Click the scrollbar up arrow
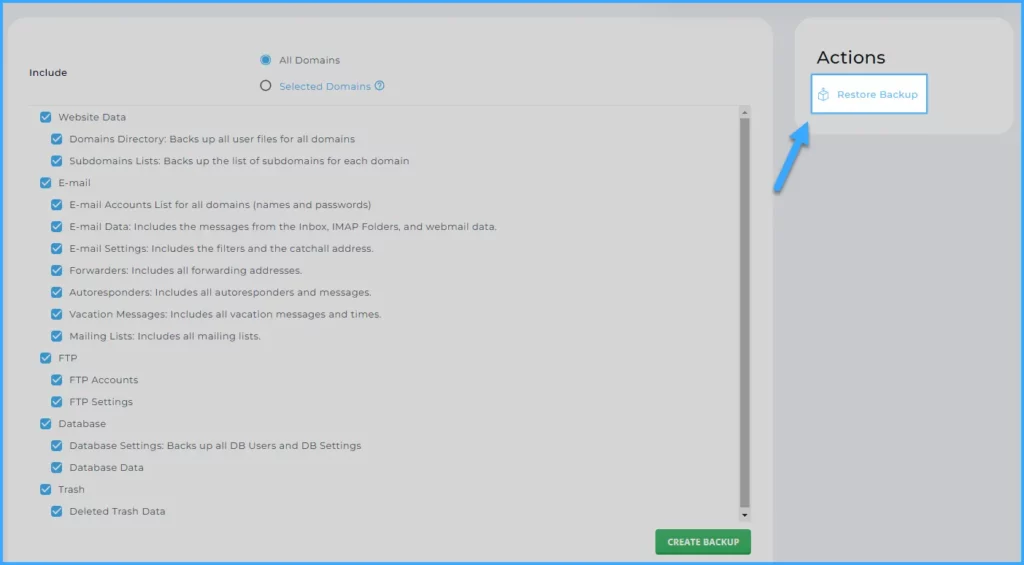This screenshot has height=565, width=1024. tap(744, 113)
